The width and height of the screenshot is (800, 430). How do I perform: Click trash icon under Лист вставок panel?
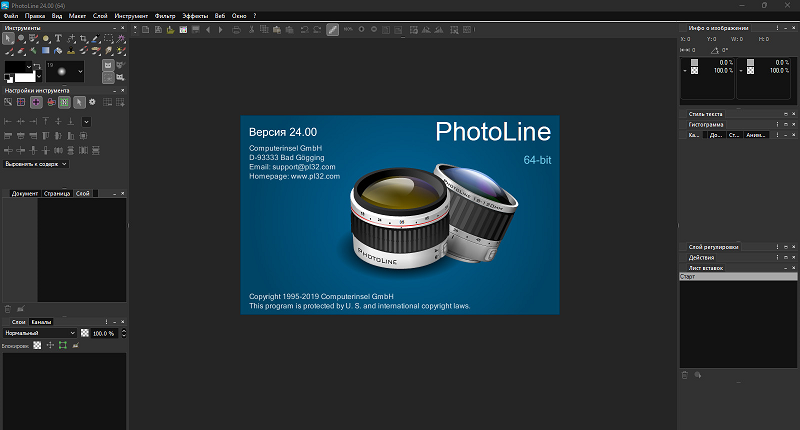pyautogui.click(x=685, y=375)
